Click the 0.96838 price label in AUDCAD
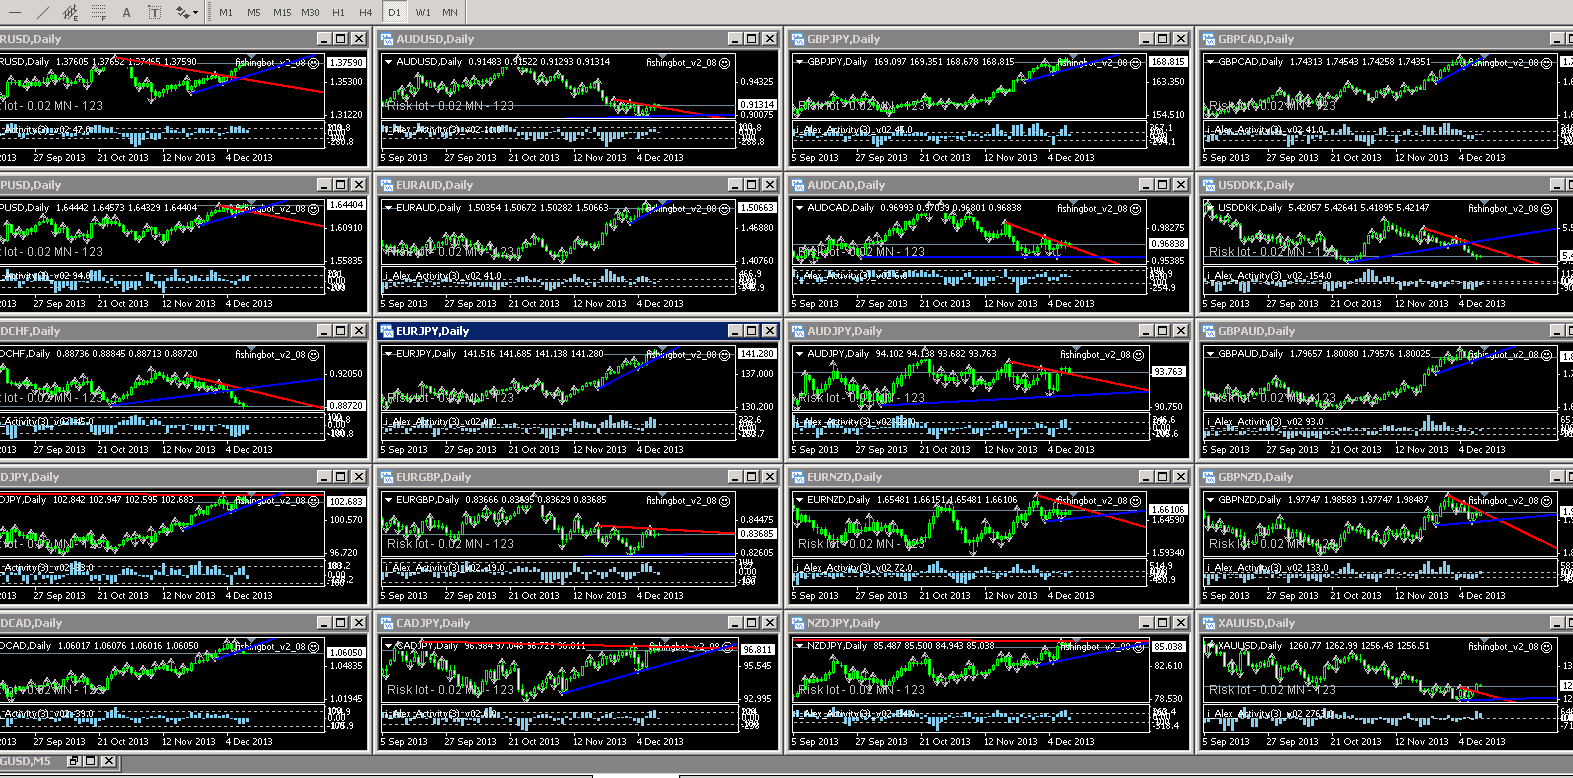The image size is (1573, 778). (x=1168, y=243)
